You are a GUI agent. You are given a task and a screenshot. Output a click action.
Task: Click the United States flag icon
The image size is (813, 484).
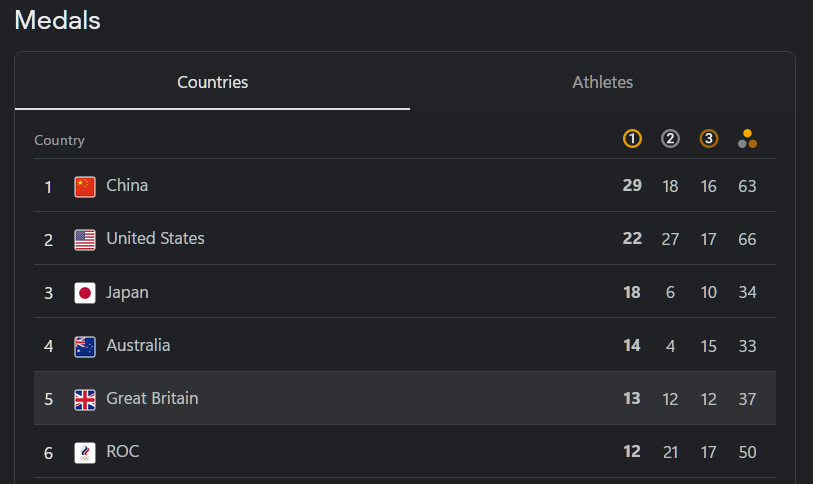[85, 240]
